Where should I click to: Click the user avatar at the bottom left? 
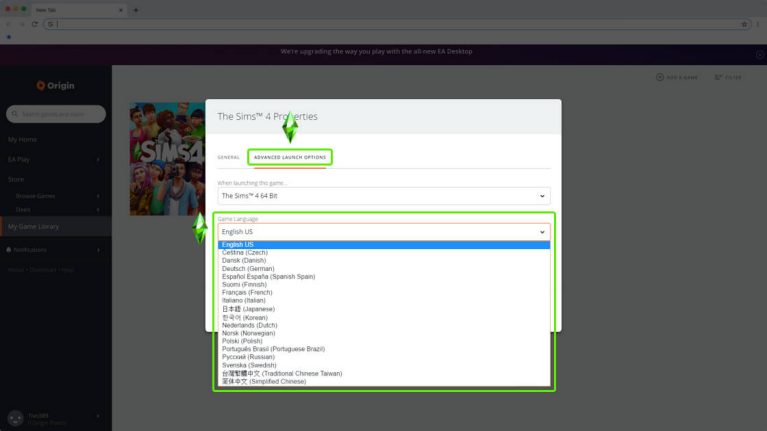(x=15, y=418)
